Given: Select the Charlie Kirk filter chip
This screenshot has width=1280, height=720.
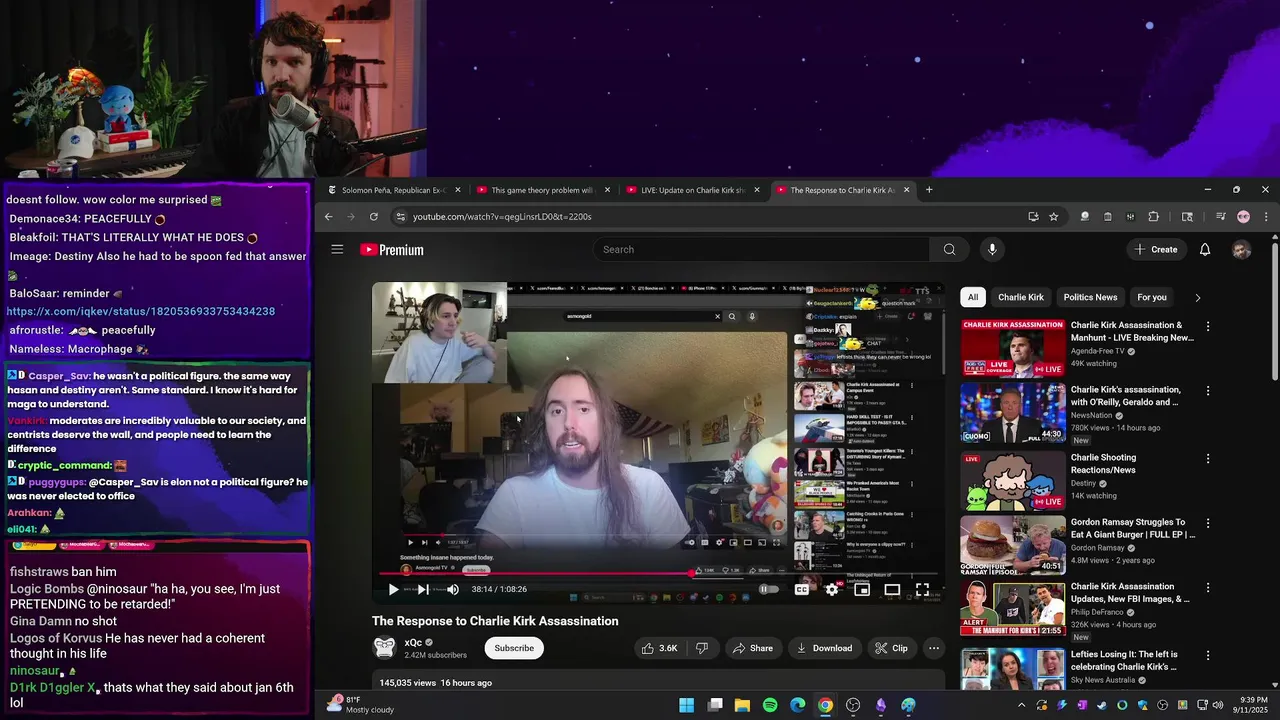Looking at the screenshot, I should [x=1021, y=297].
